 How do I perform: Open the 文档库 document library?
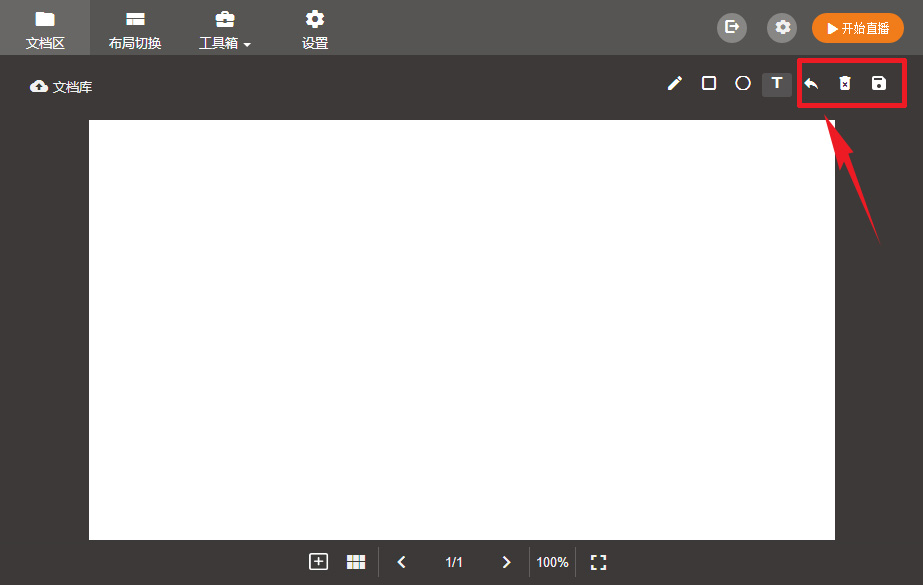[61, 87]
